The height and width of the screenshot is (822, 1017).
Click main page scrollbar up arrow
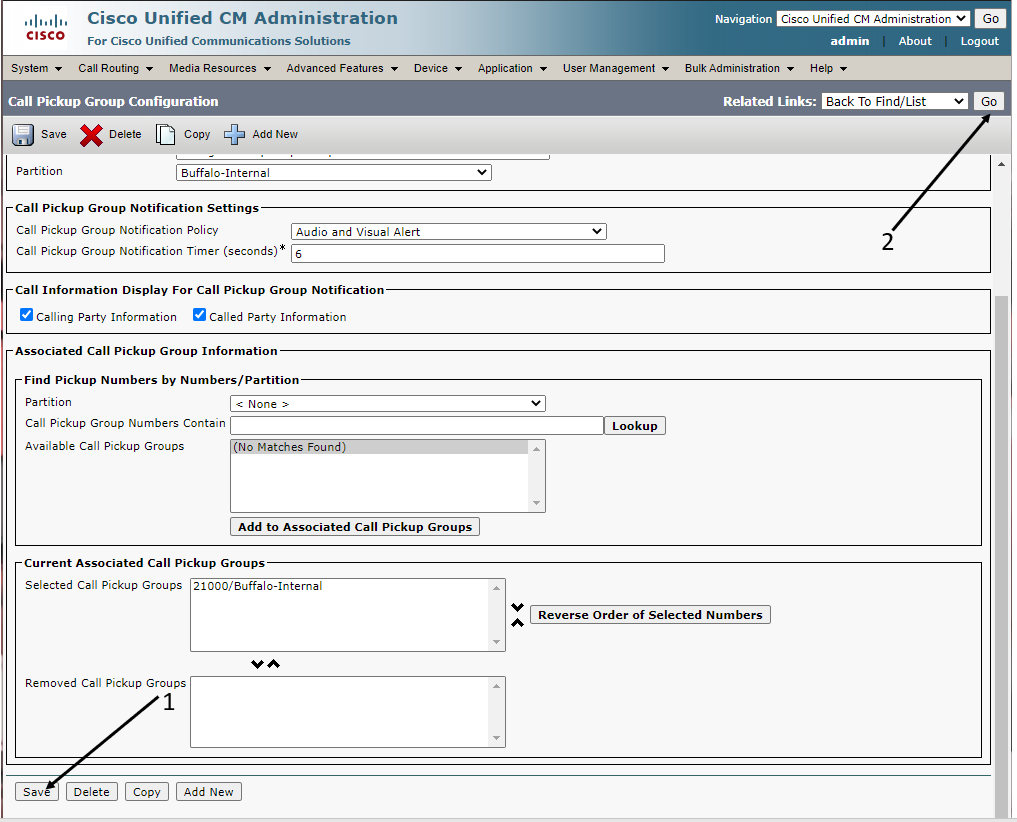1001,165
